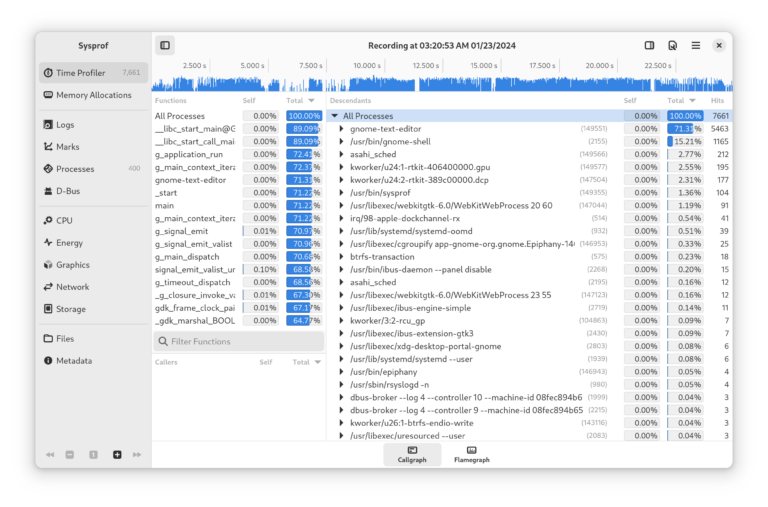Sort Functions list by Total column

[x=300, y=100]
